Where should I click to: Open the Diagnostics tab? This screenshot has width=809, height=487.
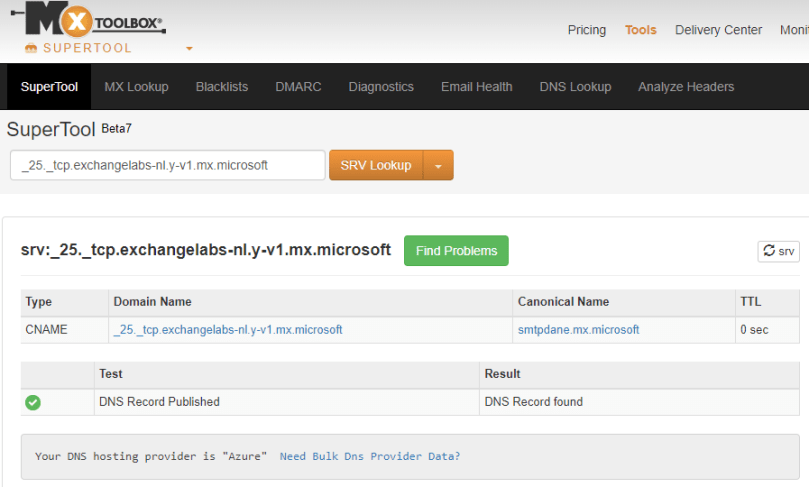tap(381, 87)
